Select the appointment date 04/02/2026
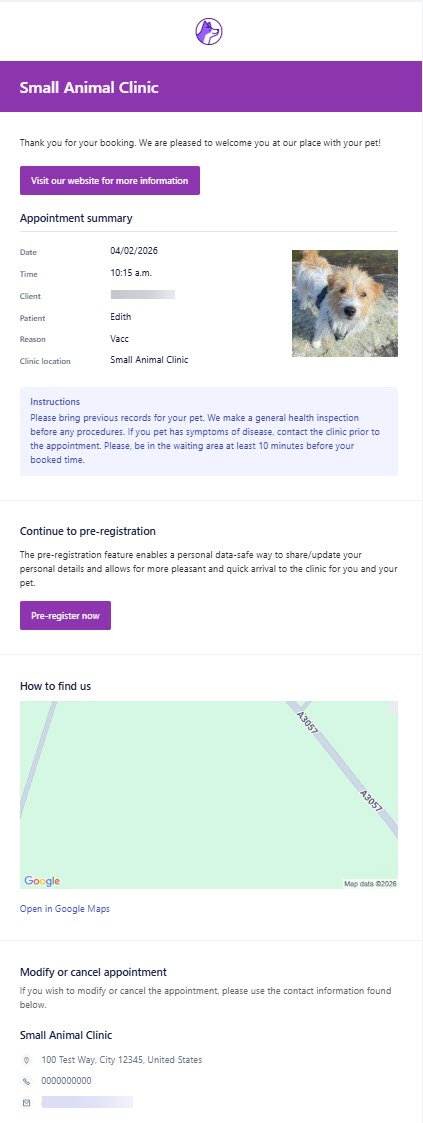 [132, 251]
